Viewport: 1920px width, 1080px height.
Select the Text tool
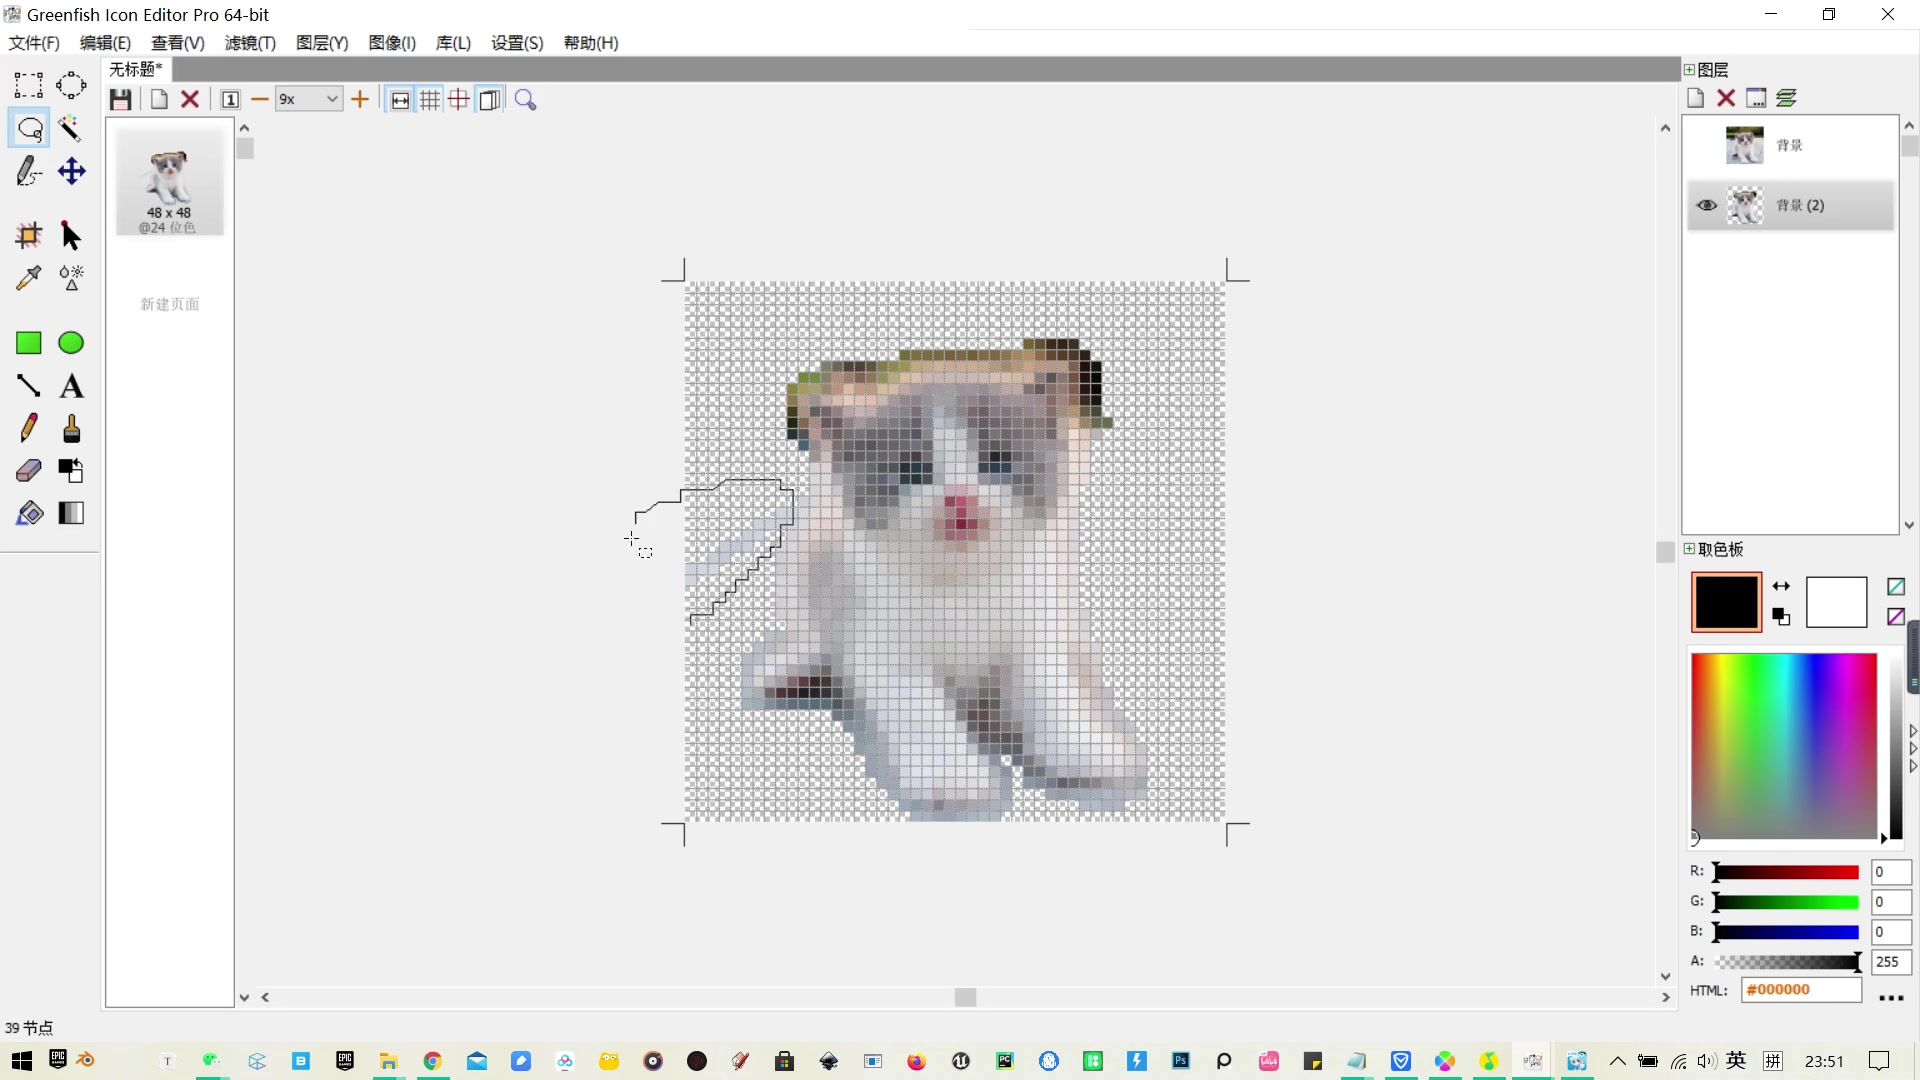[x=72, y=386]
